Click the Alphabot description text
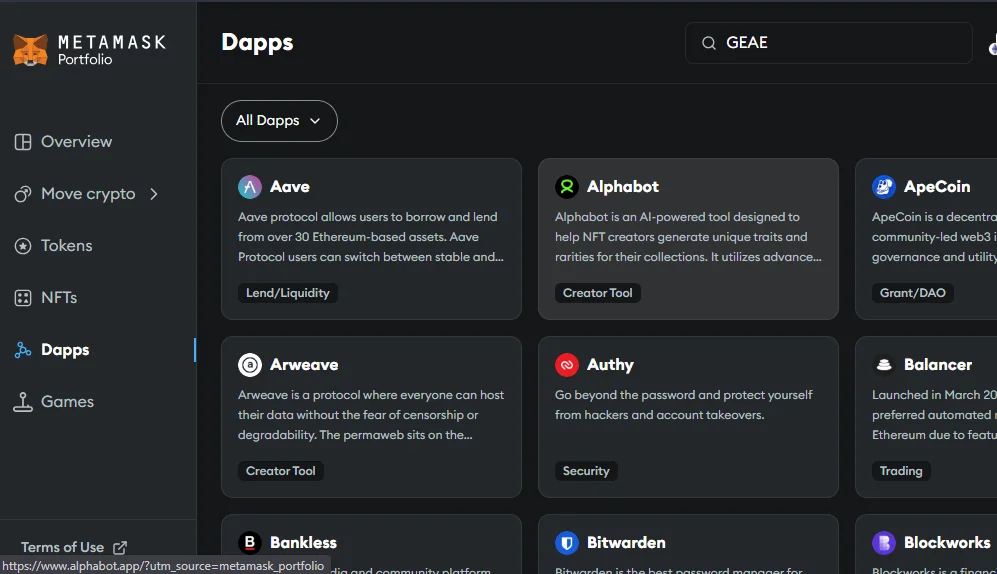 tap(688, 237)
